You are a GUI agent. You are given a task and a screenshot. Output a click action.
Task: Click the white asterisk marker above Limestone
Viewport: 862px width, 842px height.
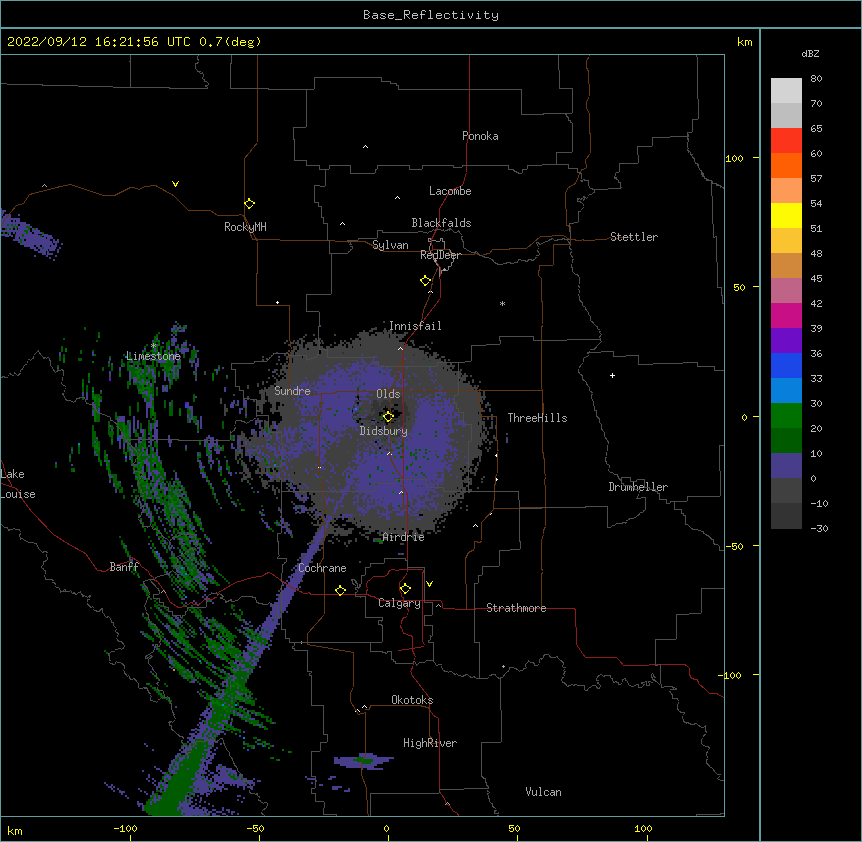(x=153, y=346)
